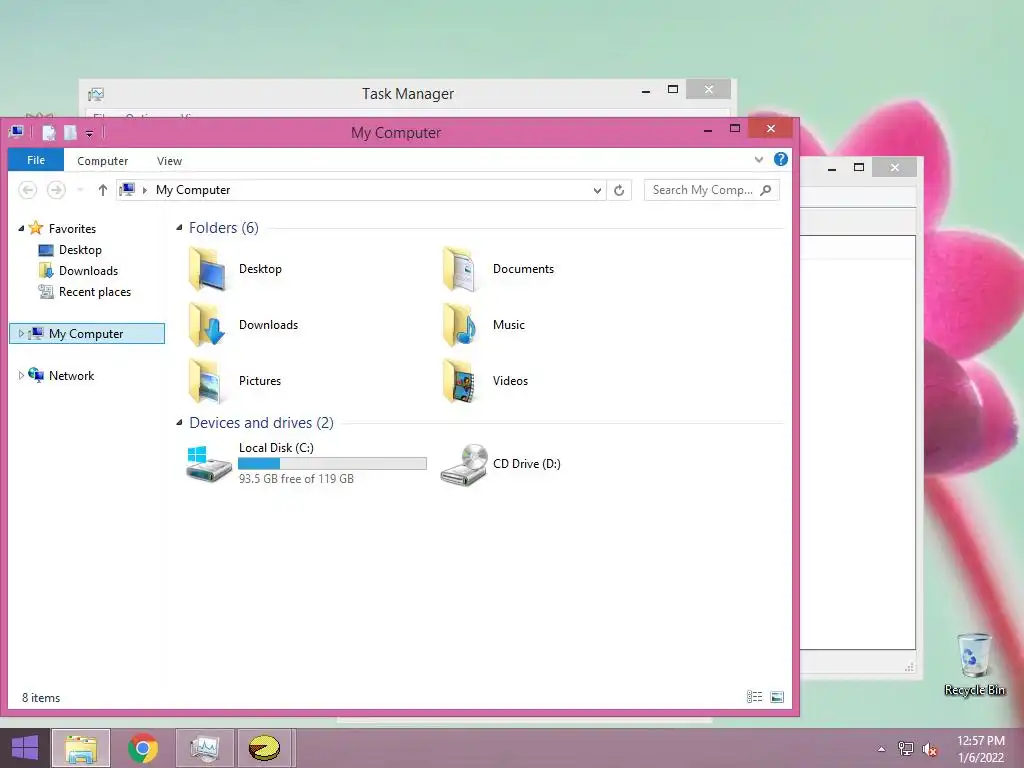Switch to Details view icon in status bar
This screenshot has width=1024, height=768.
[x=754, y=697]
